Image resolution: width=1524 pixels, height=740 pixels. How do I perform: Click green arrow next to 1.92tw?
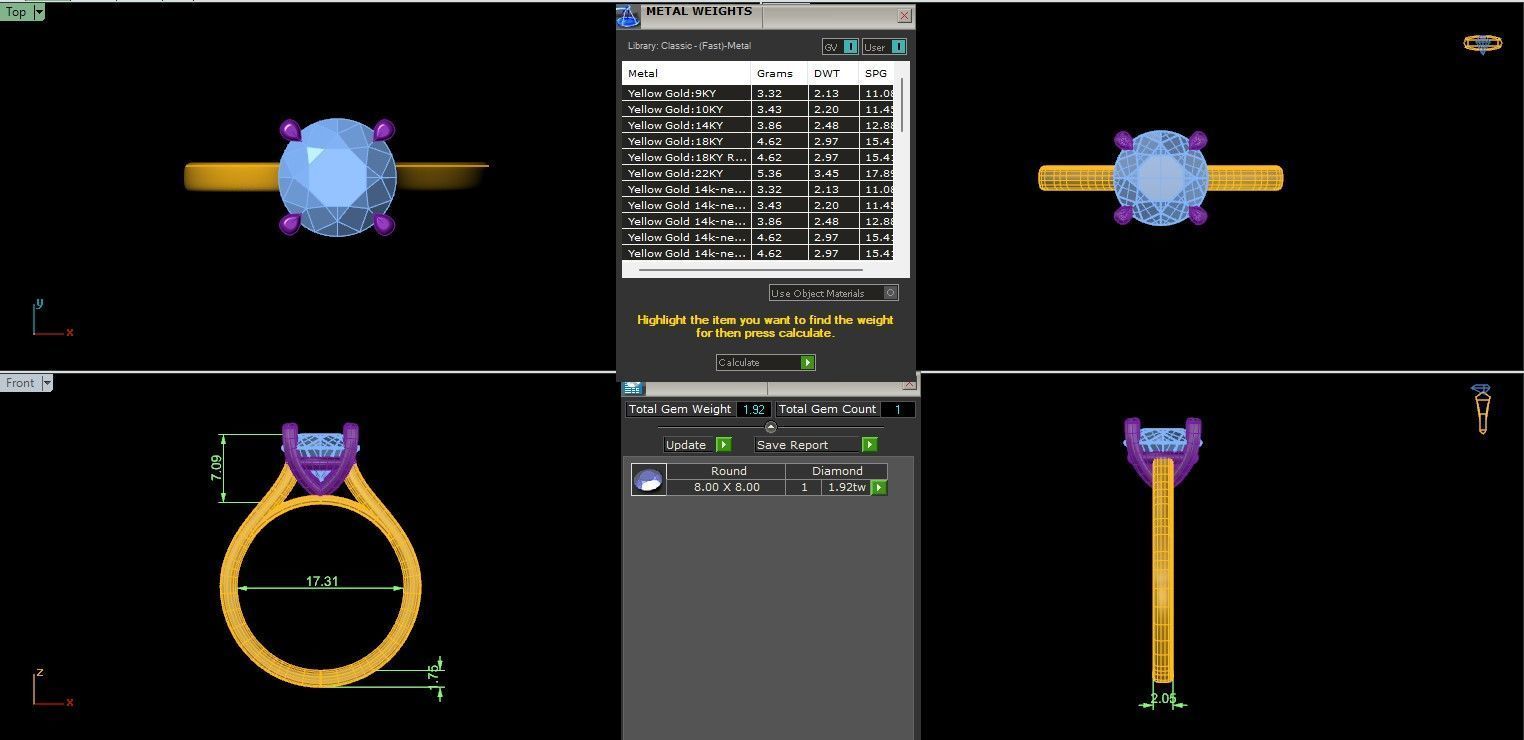pyautogui.click(x=879, y=487)
